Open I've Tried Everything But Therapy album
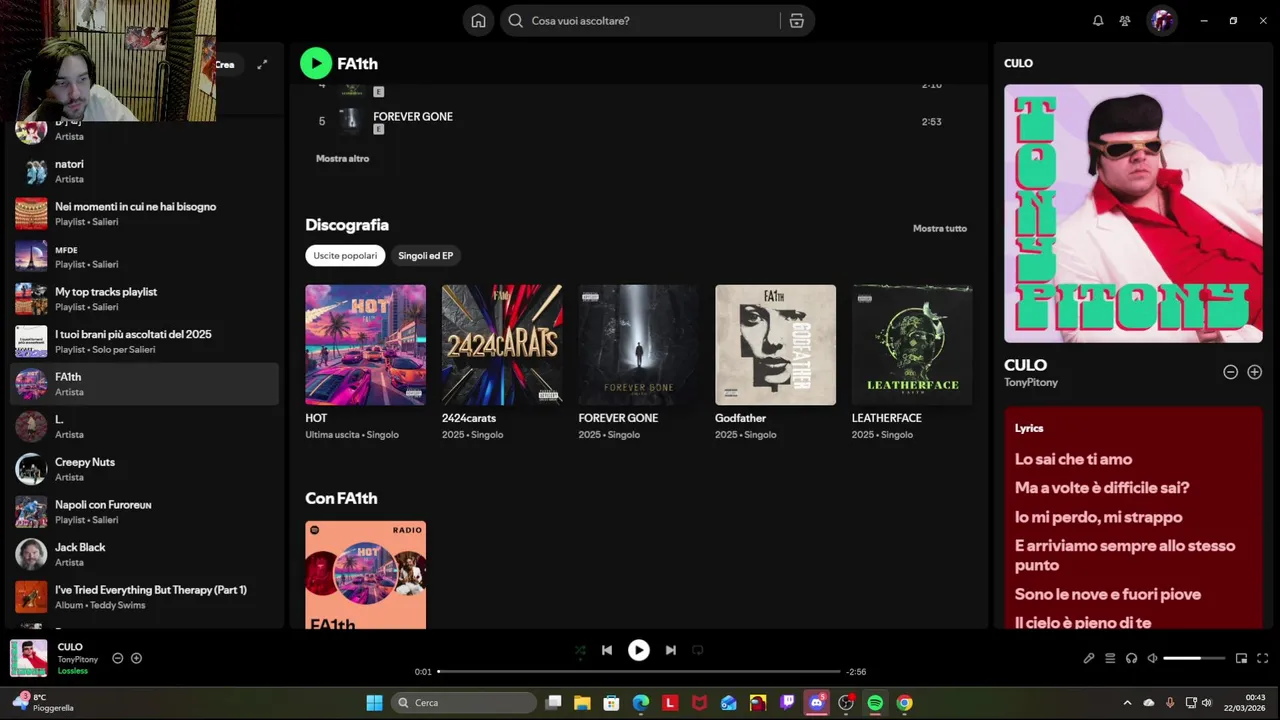 [x=144, y=597]
